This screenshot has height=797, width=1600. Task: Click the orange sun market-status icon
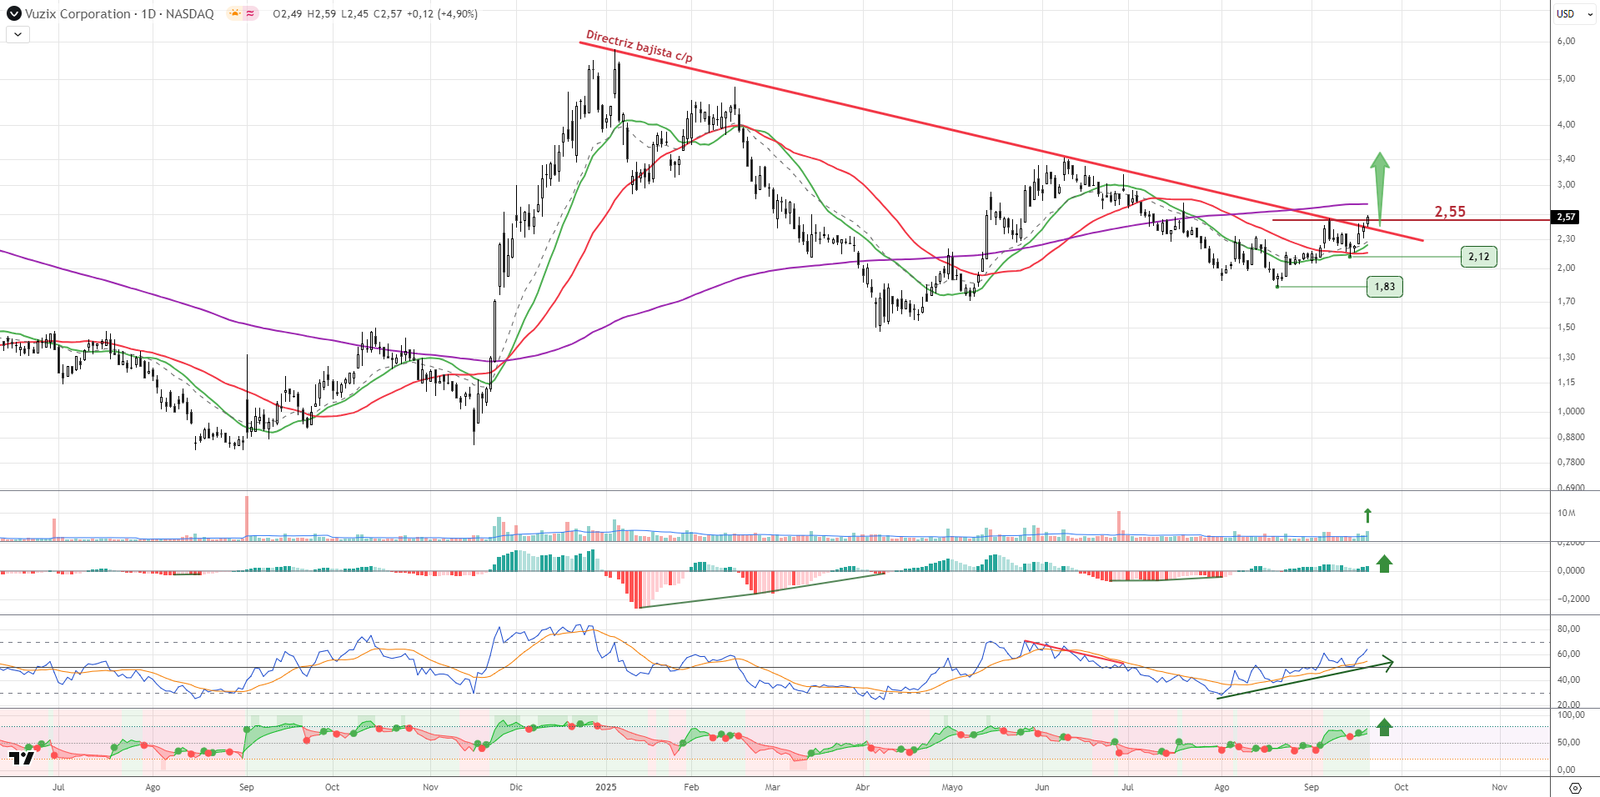click(x=234, y=14)
